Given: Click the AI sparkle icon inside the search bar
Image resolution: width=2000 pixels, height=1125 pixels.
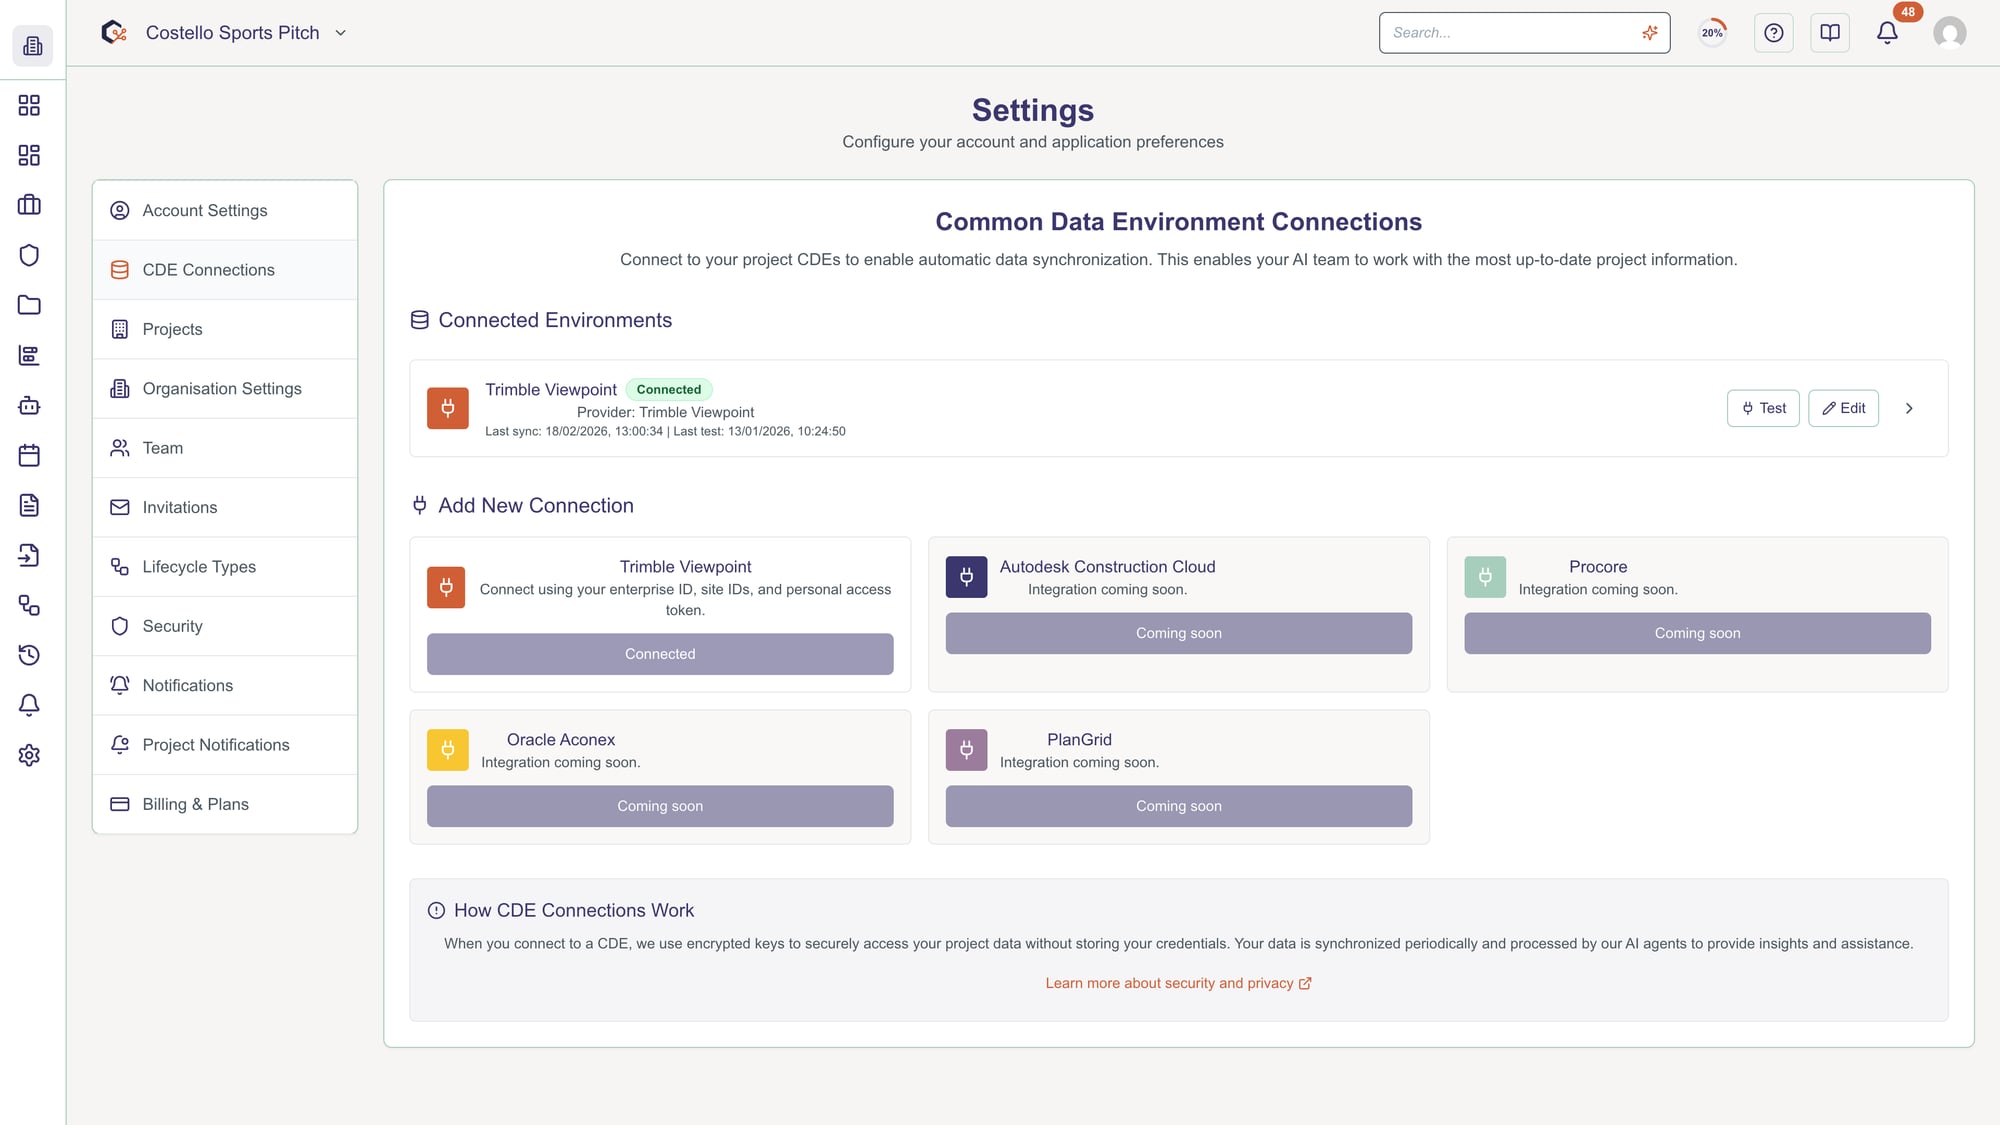Looking at the screenshot, I should [1649, 32].
